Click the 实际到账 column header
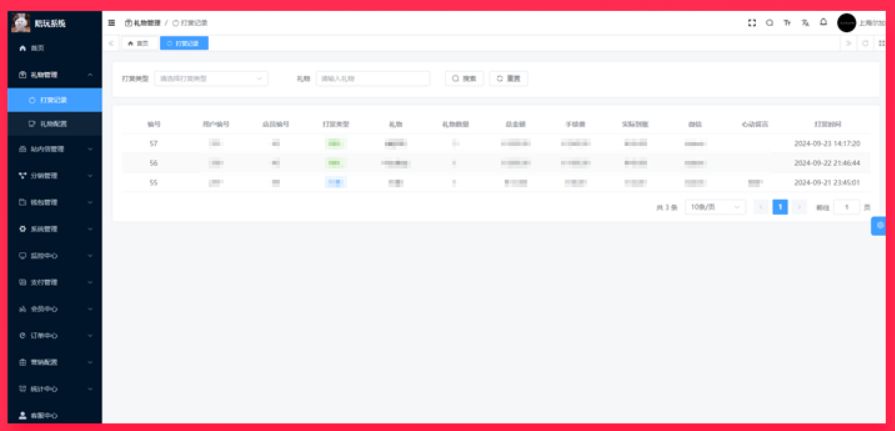Viewport: 895px width, 431px height. 635,124
